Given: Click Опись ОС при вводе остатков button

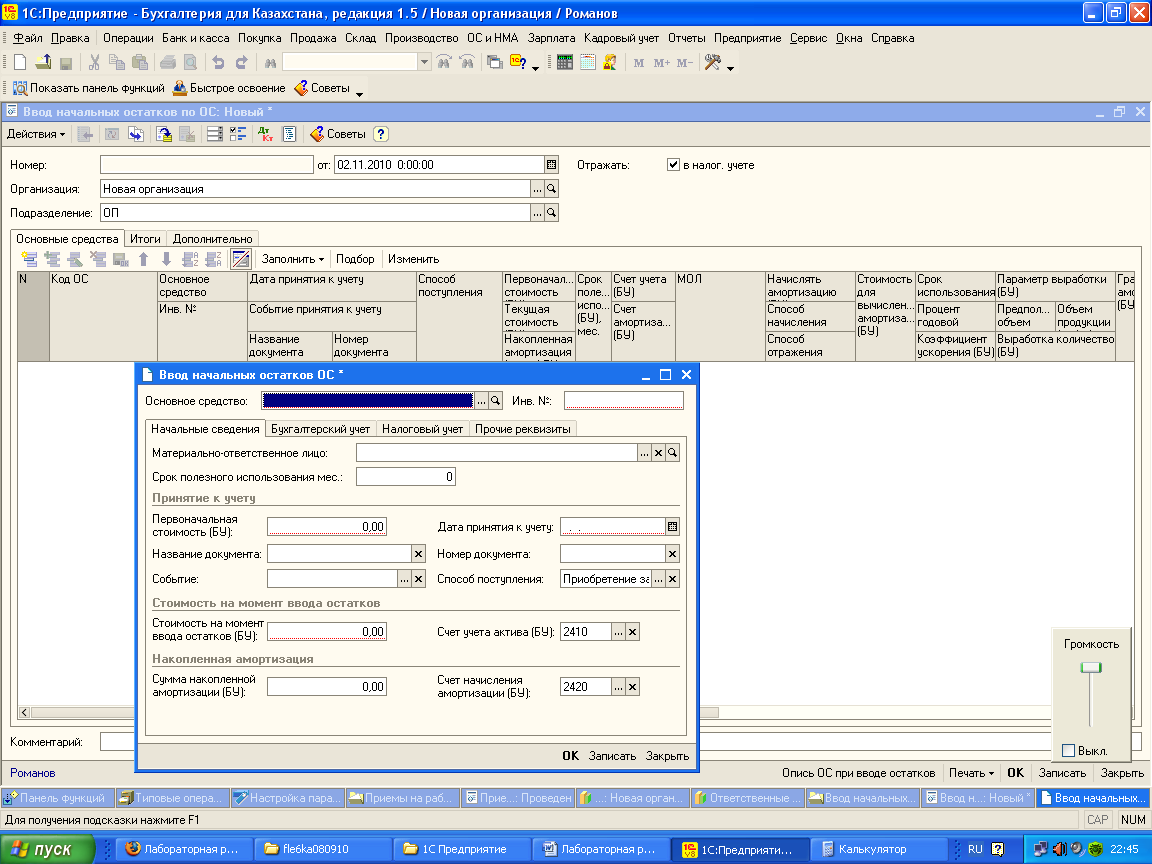Looking at the screenshot, I should coord(858,773).
